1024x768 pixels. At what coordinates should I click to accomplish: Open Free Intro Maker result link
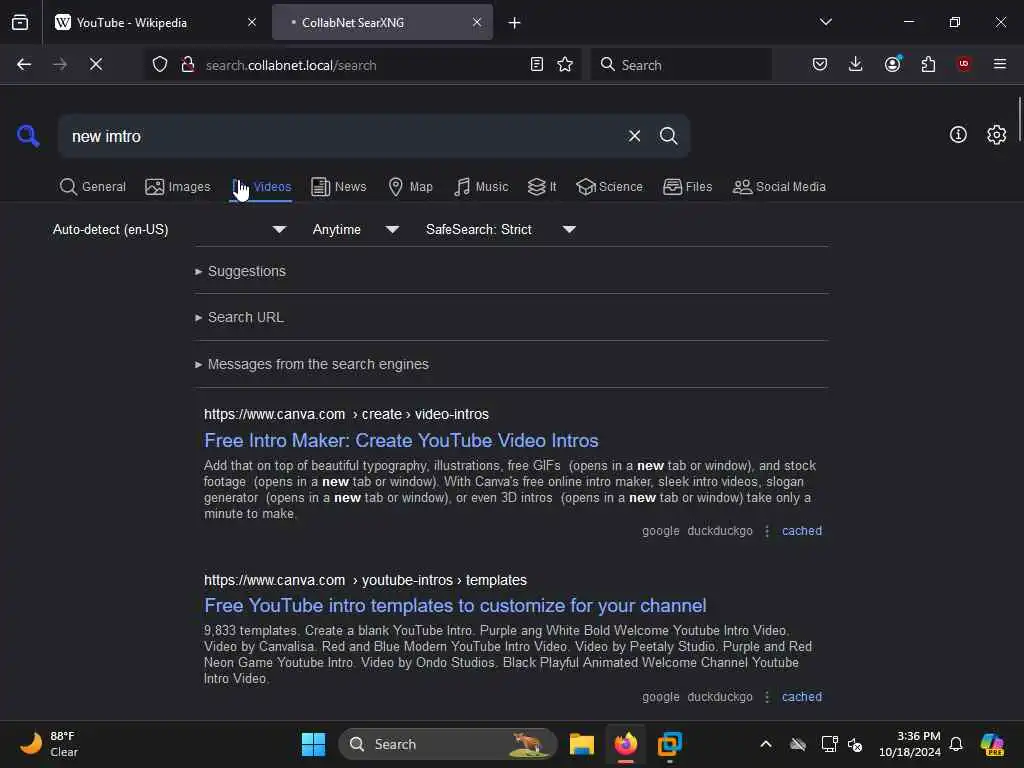point(401,440)
